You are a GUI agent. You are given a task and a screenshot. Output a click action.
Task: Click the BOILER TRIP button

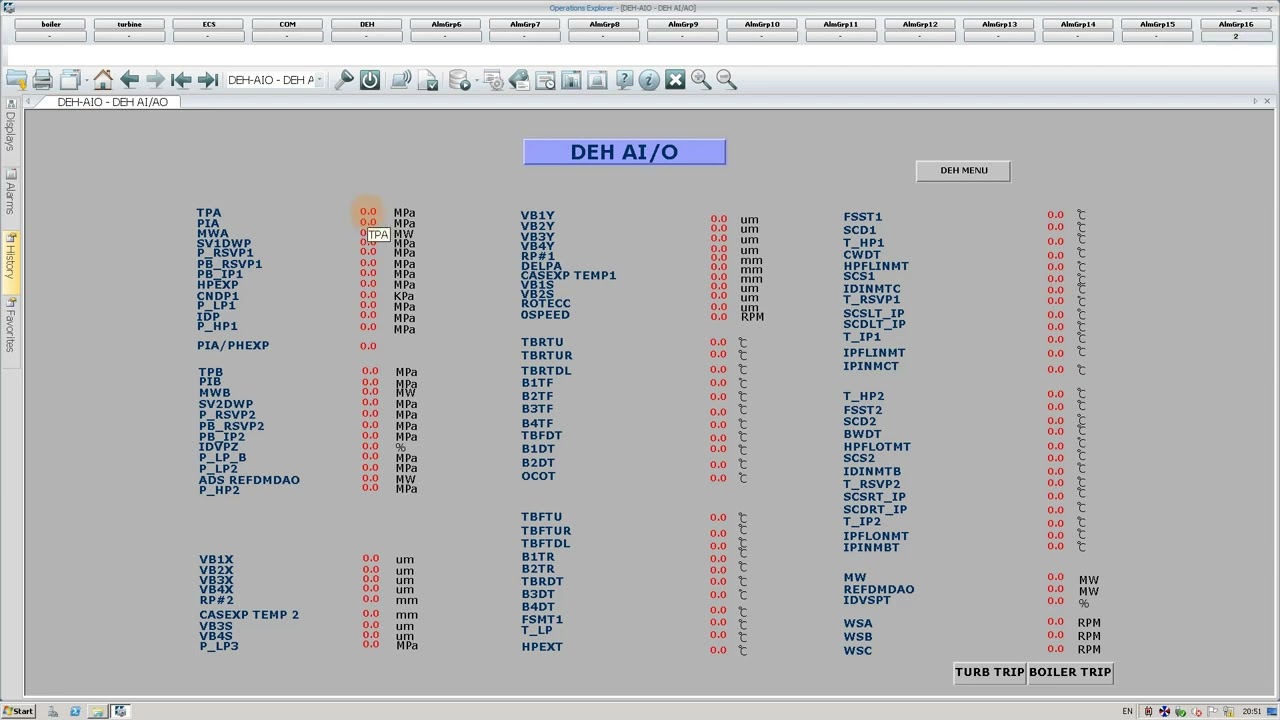click(x=1070, y=672)
